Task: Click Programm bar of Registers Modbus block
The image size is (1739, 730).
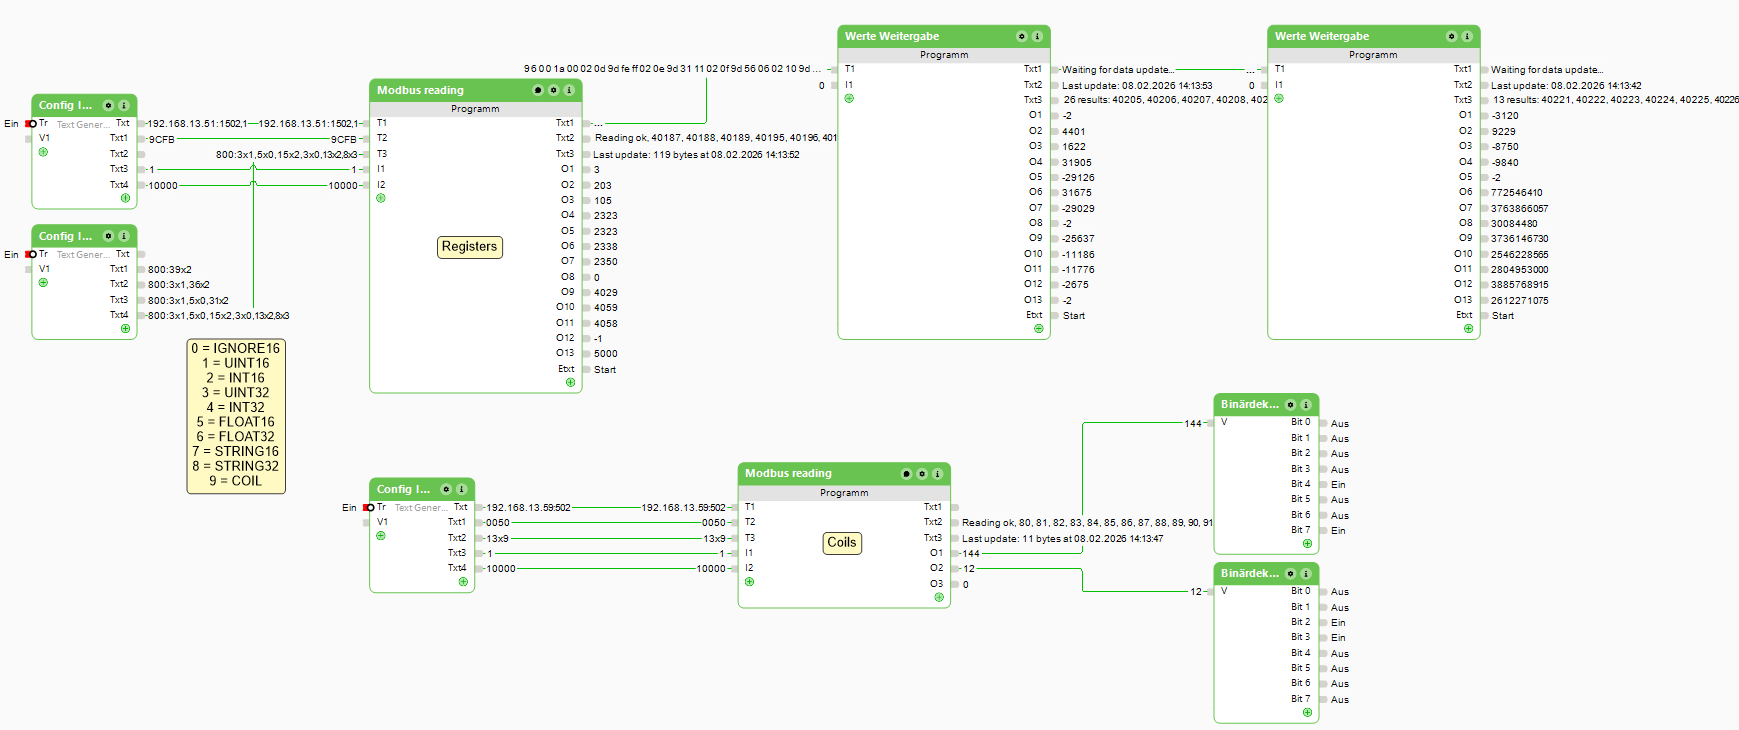Action: [x=475, y=109]
